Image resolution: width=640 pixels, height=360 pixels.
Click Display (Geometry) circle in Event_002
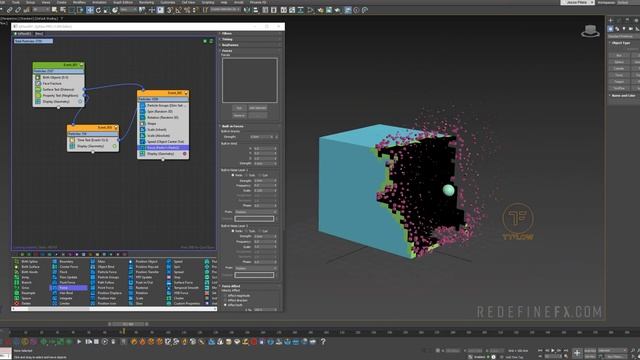click(184, 154)
